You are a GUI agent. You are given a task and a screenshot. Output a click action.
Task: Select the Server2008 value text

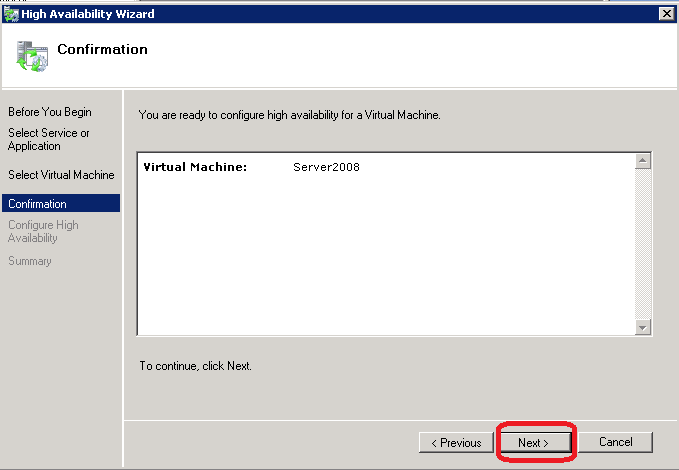(326, 167)
